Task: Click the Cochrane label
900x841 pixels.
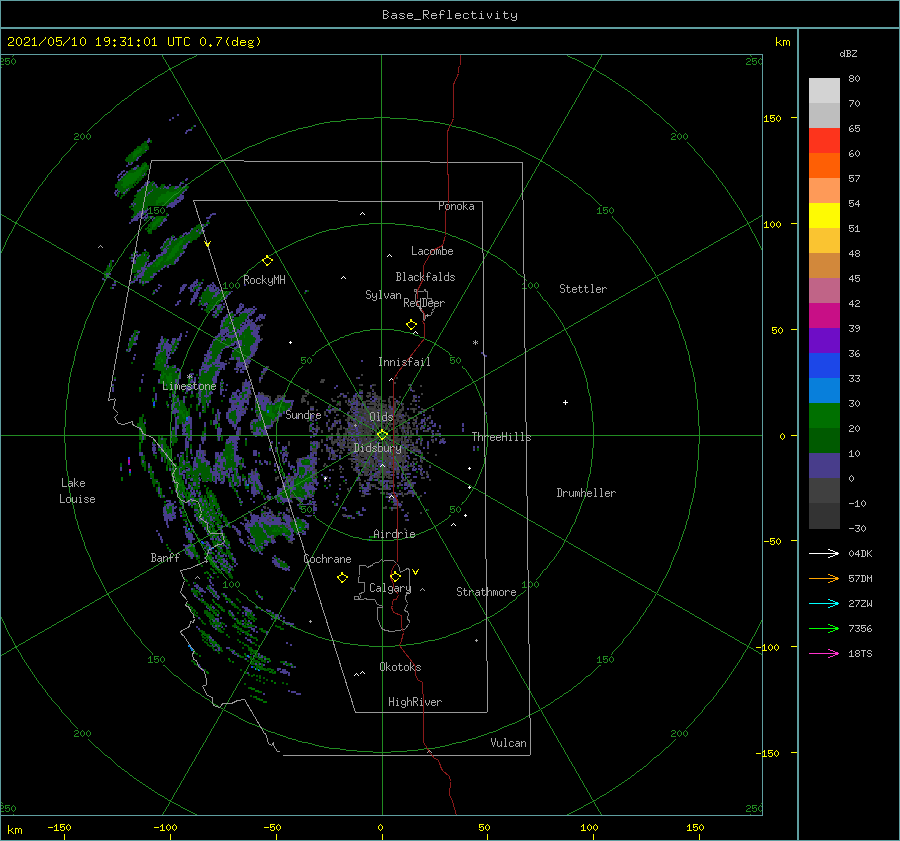Action: [327, 559]
